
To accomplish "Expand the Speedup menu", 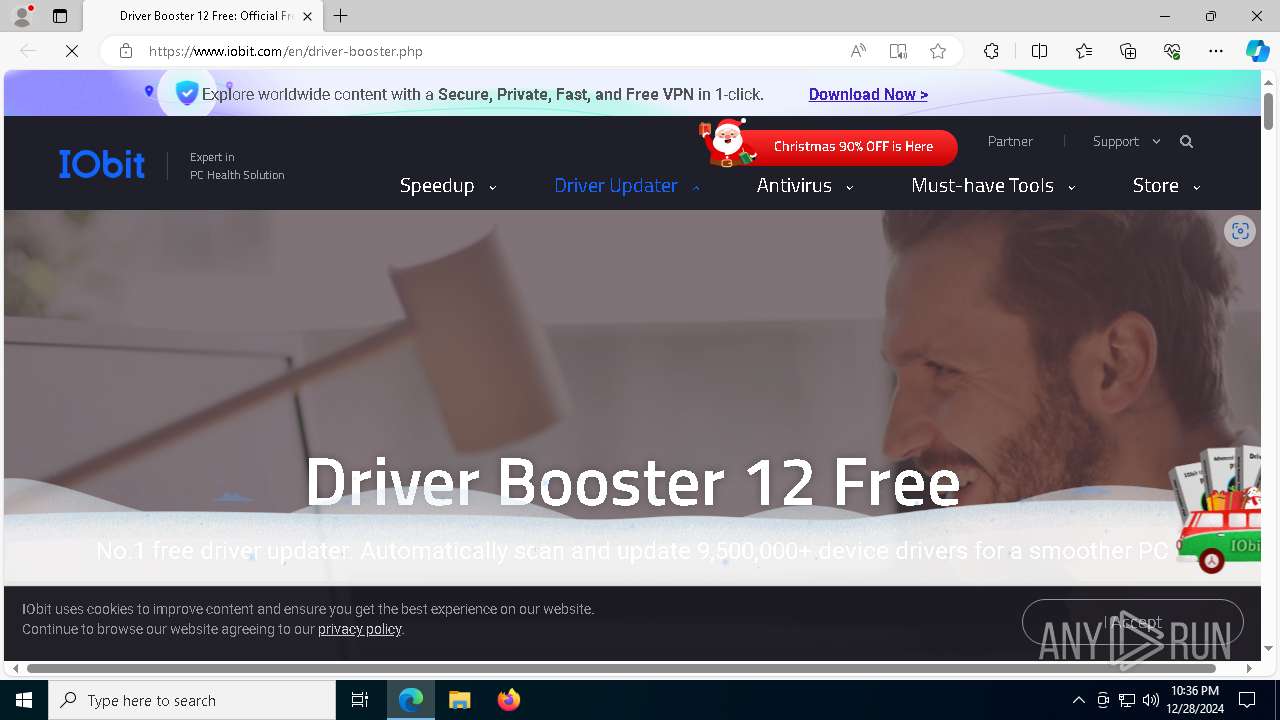I will tap(447, 185).
